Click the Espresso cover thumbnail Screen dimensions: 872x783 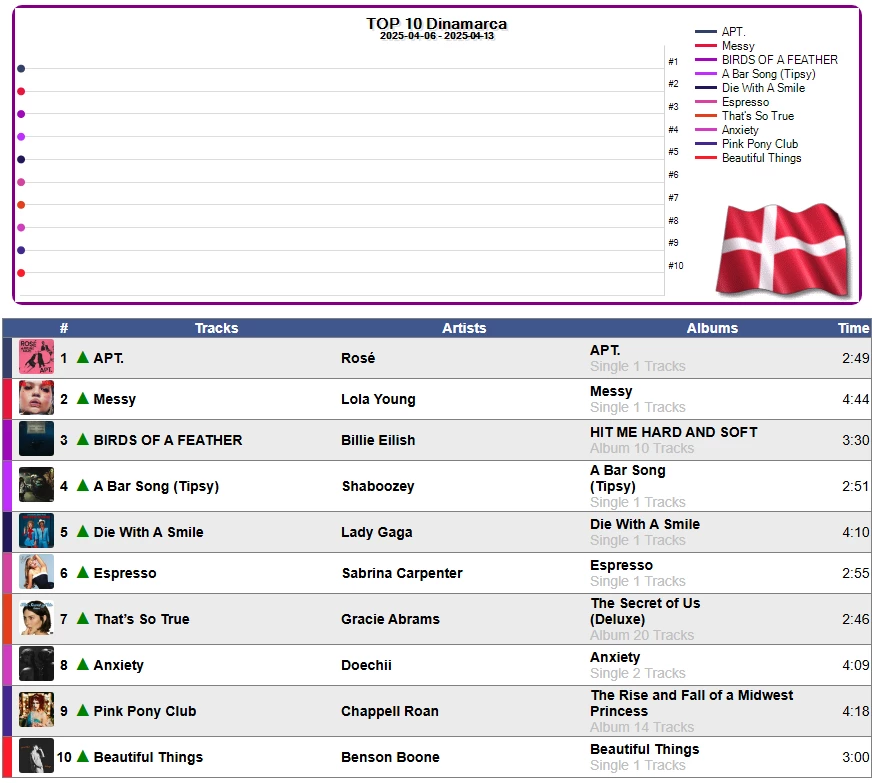[36, 572]
